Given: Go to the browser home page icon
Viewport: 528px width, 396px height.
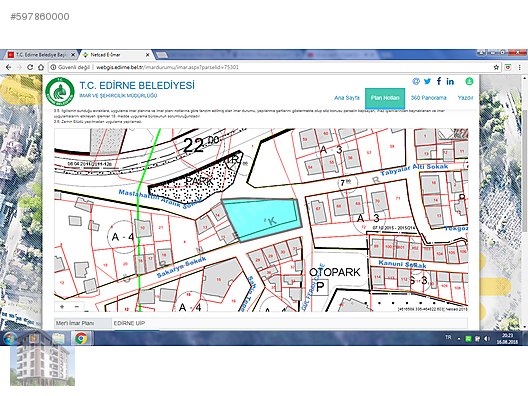Looking at the screenshot, I should (x=41, y=67).
